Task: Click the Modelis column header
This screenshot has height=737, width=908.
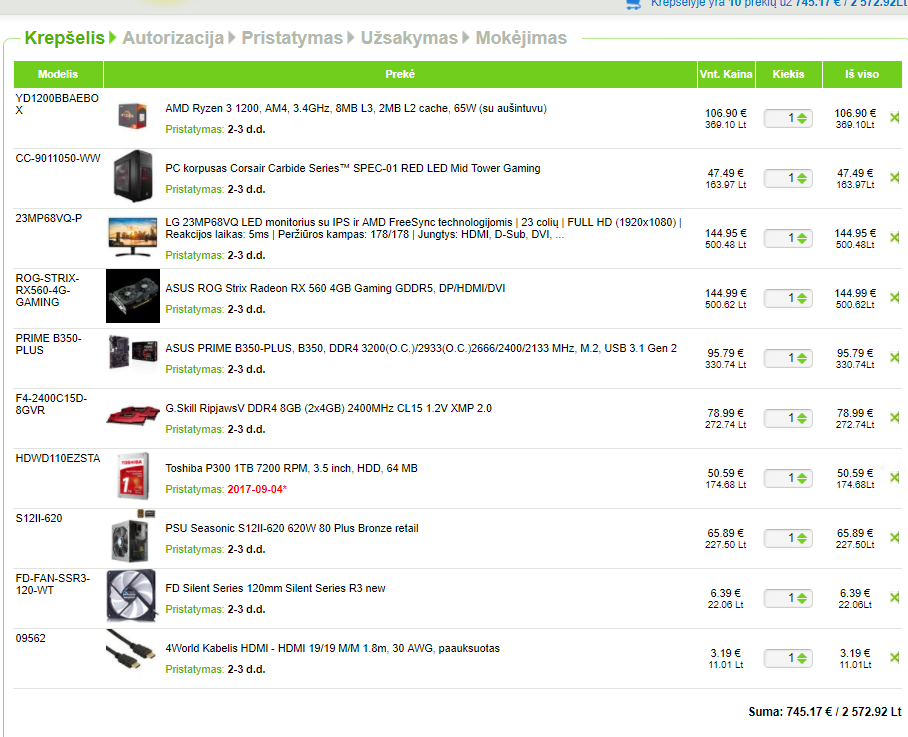Action: click(58, 74)
